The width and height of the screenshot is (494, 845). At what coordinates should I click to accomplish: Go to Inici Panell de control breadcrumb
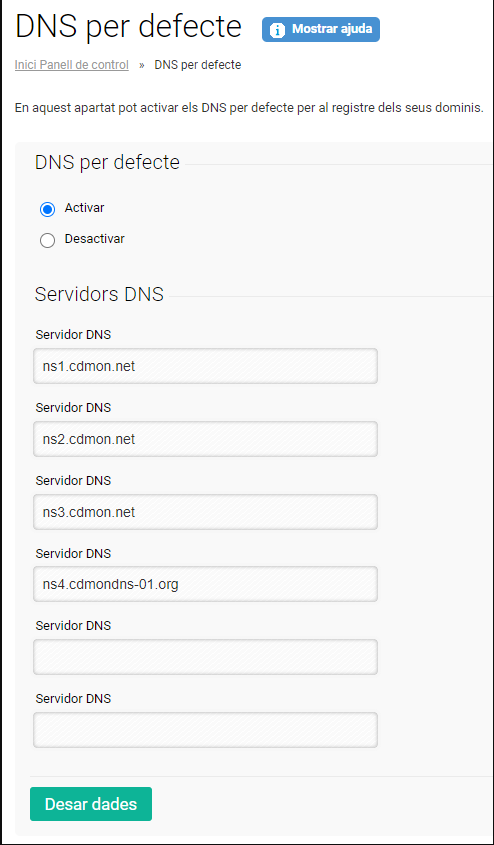coord(72,65)
